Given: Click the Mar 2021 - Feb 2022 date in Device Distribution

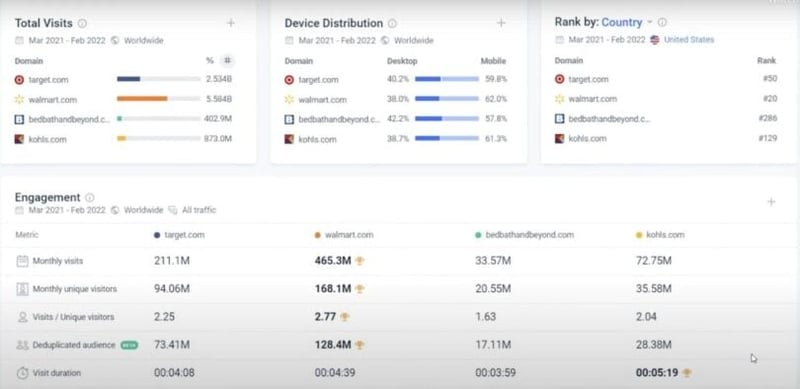Looking at the screenshot, I should click(x=337, y=40).
